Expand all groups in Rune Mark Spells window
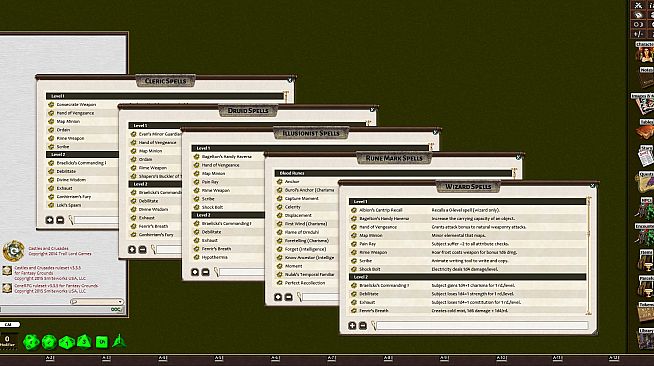This screenshot has width=654, height=366. point(278,297)
